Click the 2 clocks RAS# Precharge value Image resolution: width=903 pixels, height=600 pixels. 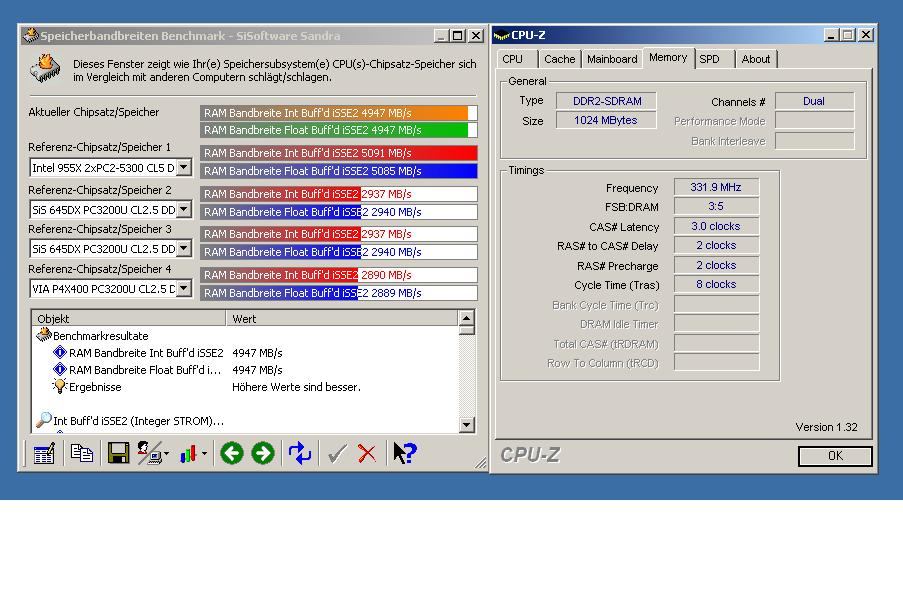(x=716, y=265)
